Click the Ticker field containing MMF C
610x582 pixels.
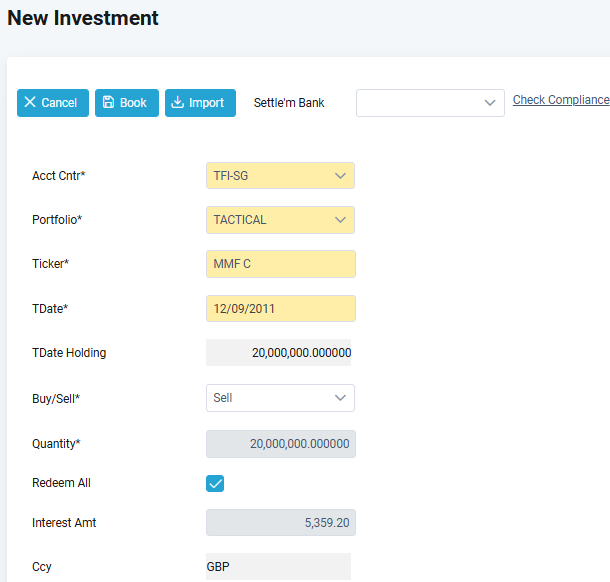click(x=280, y=264)
